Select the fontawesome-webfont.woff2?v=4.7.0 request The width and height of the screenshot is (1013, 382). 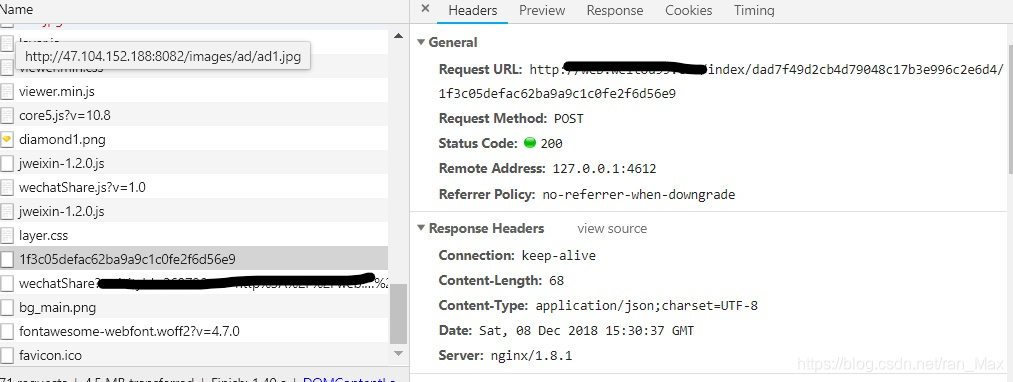coord(194,332)
